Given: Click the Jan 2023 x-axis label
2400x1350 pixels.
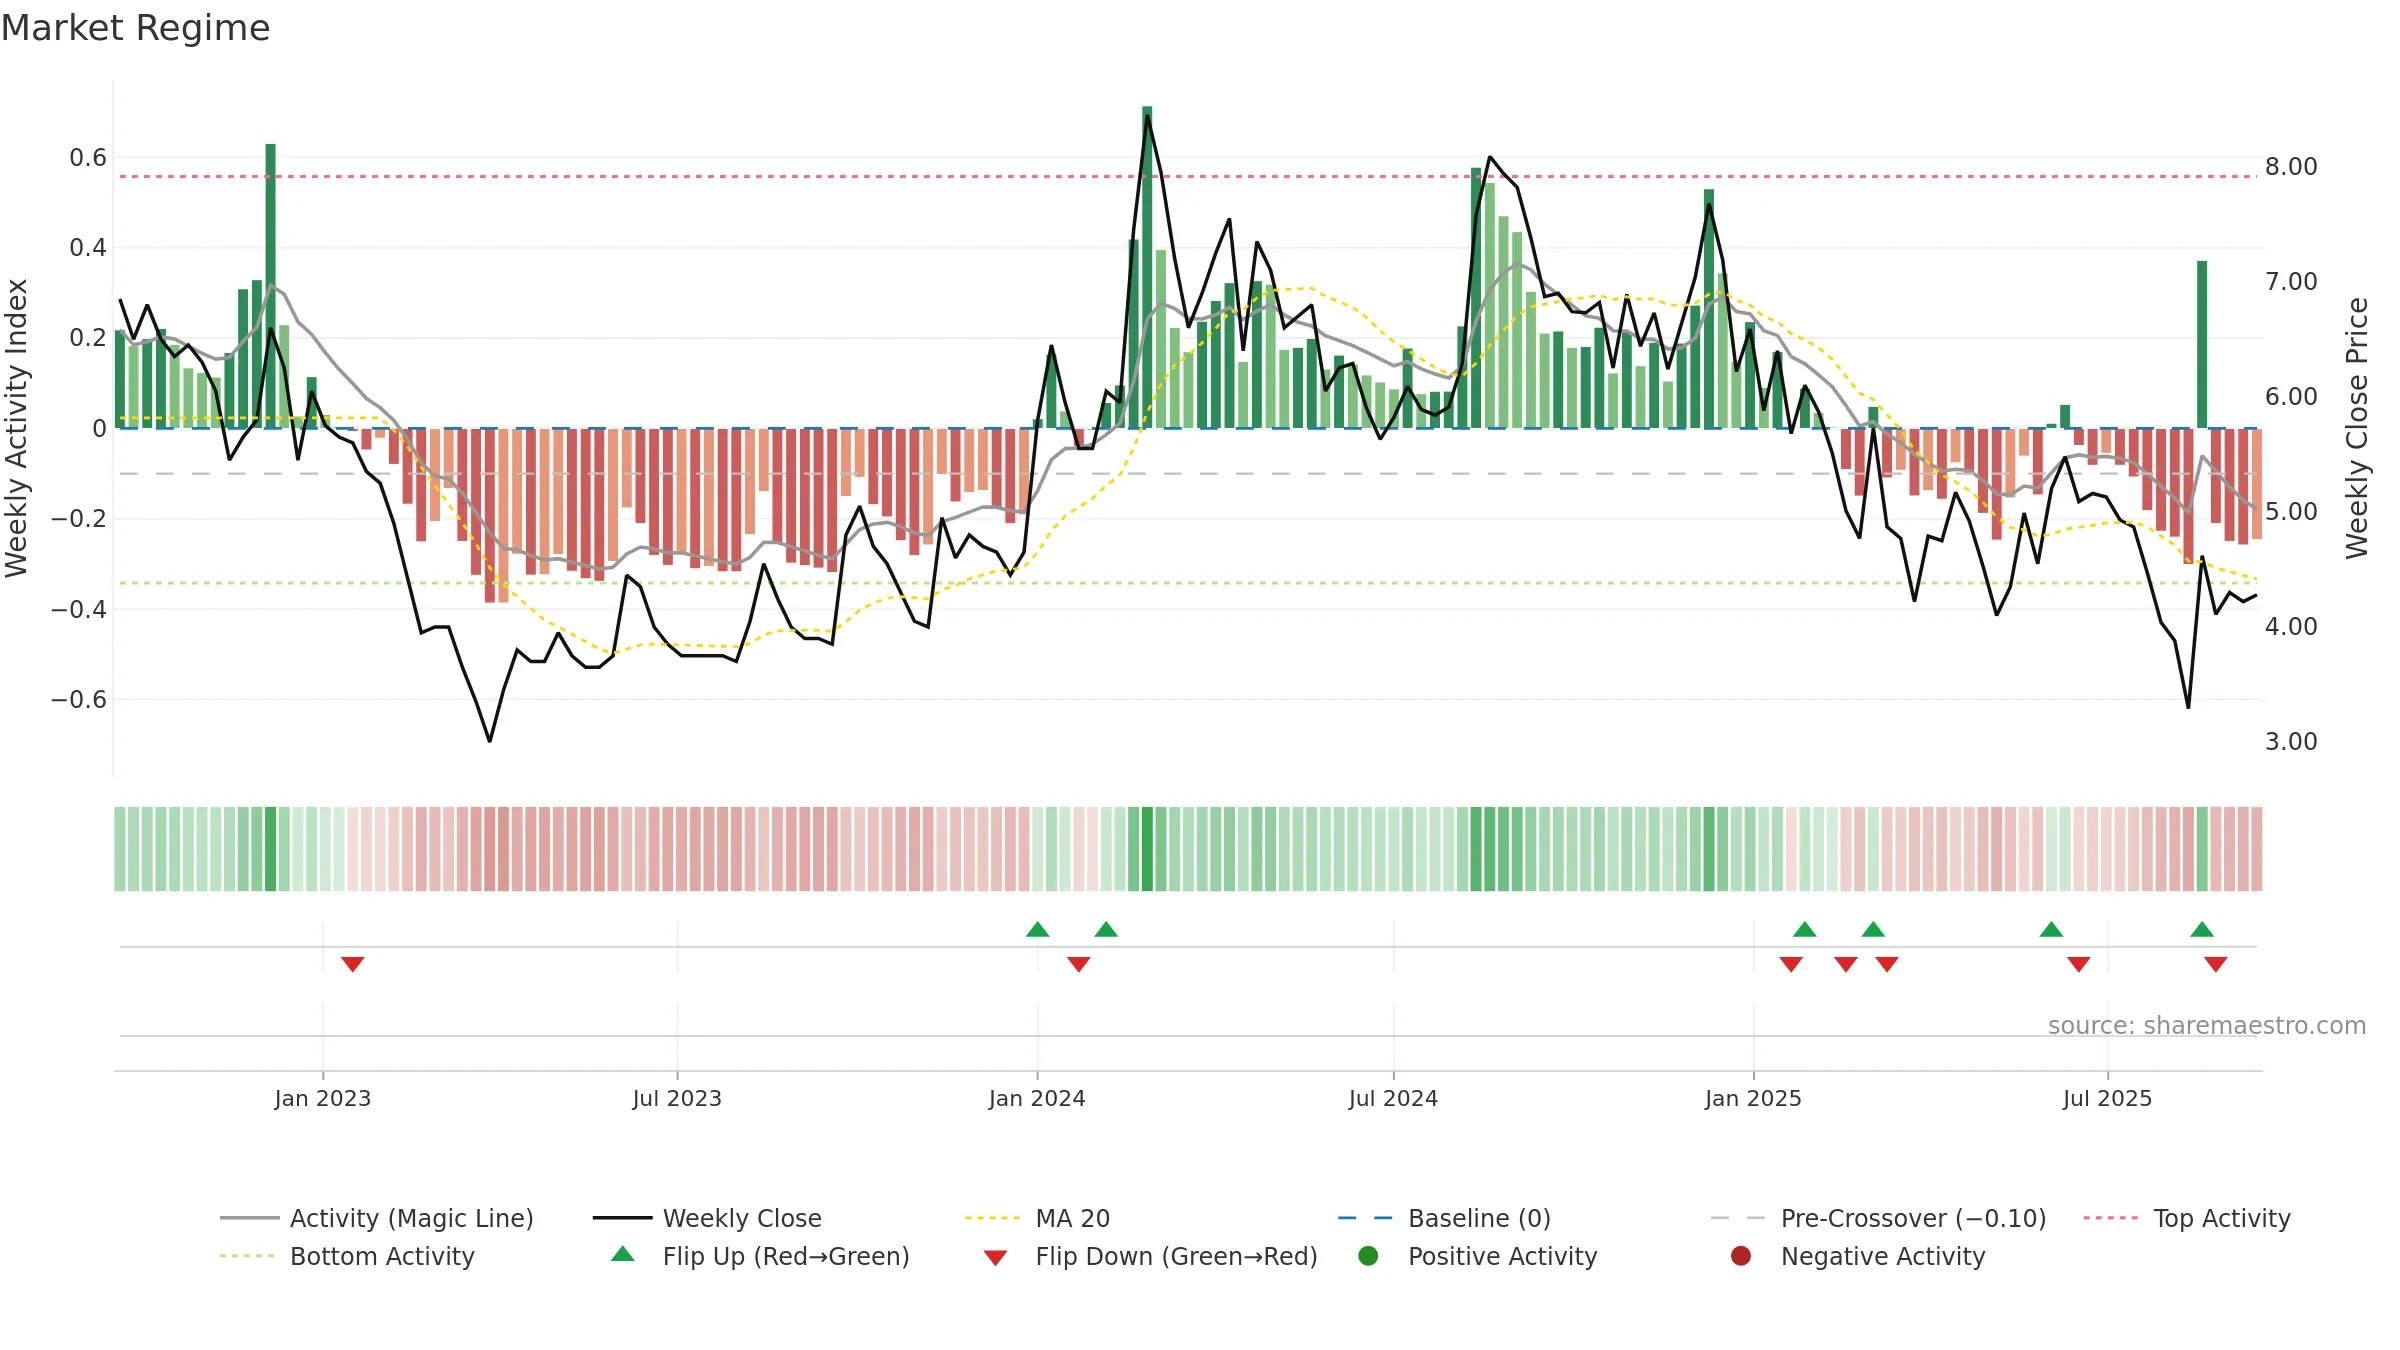Looking at the screenshot, I should [323, 1098].
